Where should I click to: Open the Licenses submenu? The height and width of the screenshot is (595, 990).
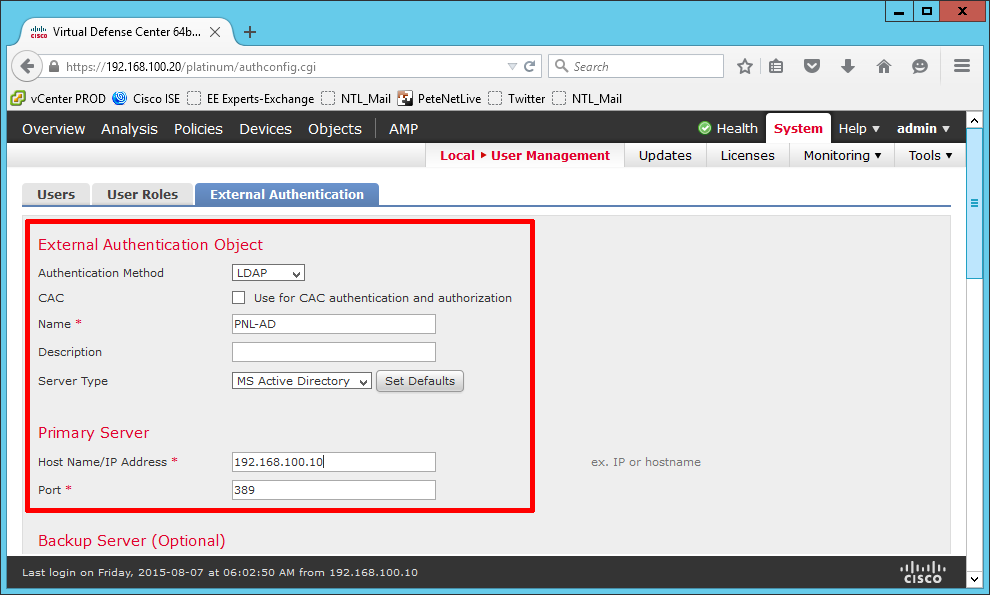(748, 155)
